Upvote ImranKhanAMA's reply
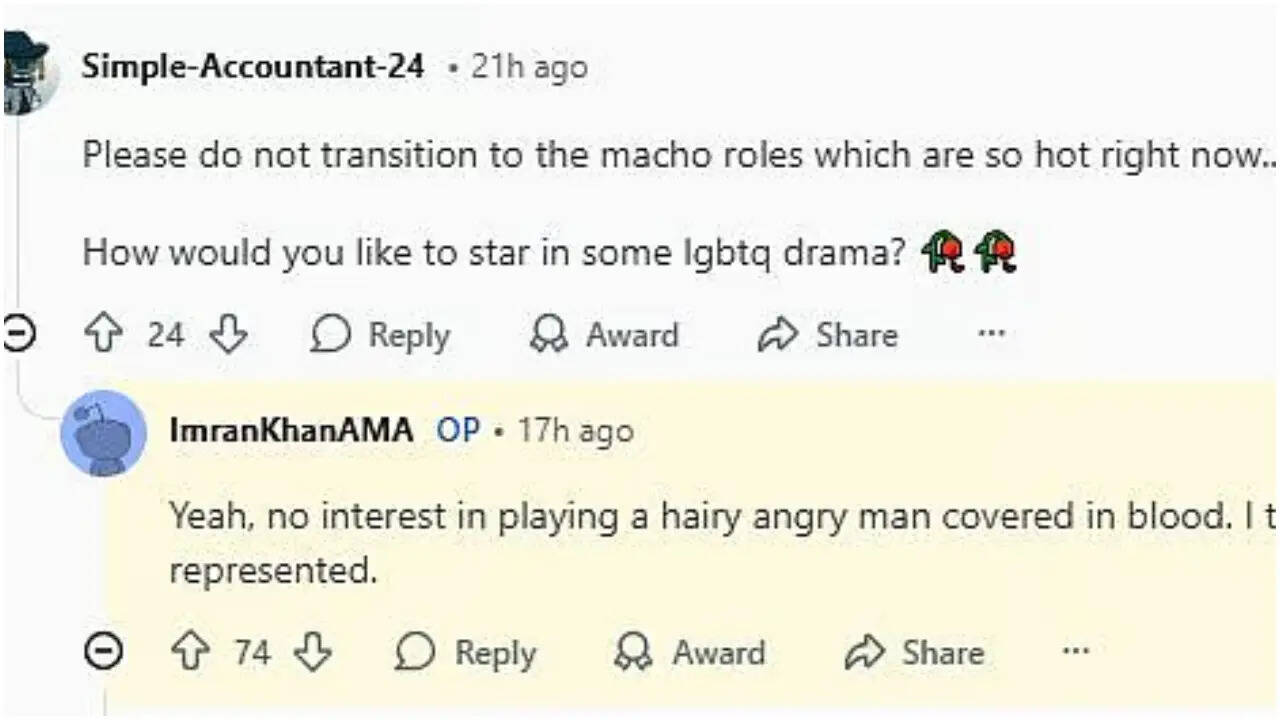 pyautogui.click(x=190, y=653)
